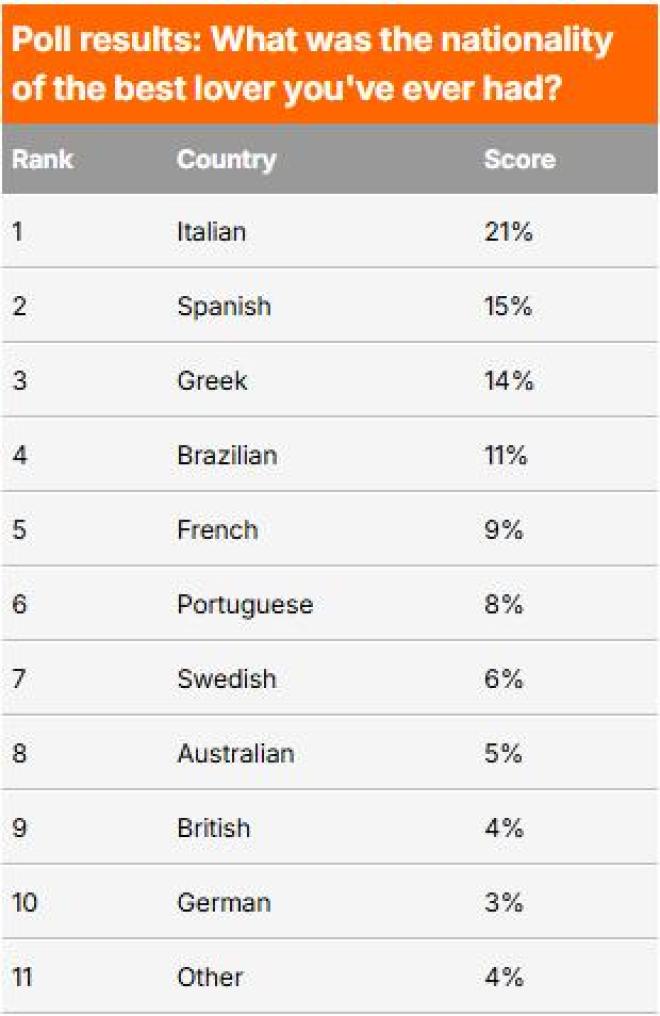Image resolution: width=660 pixels, height=1016 pixels.
Task: Select rank number 10
Action: click(x=25, y=902)
